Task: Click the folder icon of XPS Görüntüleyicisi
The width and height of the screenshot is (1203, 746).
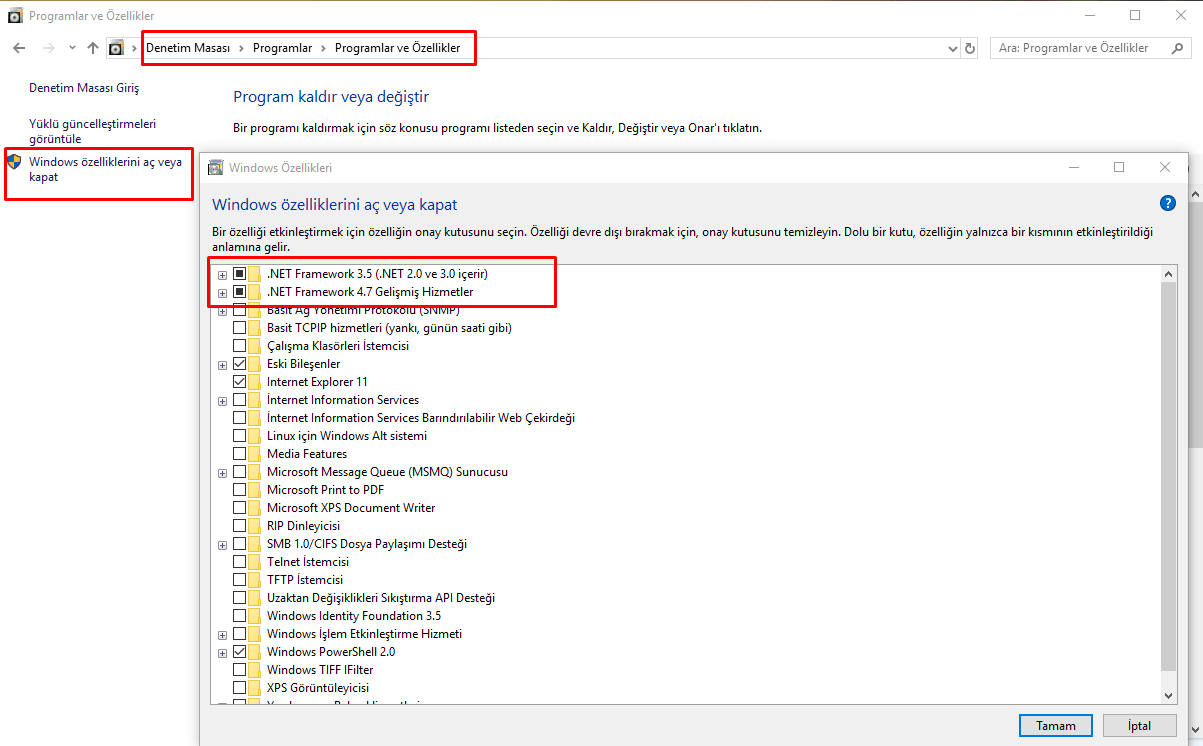Action: click(x=254, y=687)
